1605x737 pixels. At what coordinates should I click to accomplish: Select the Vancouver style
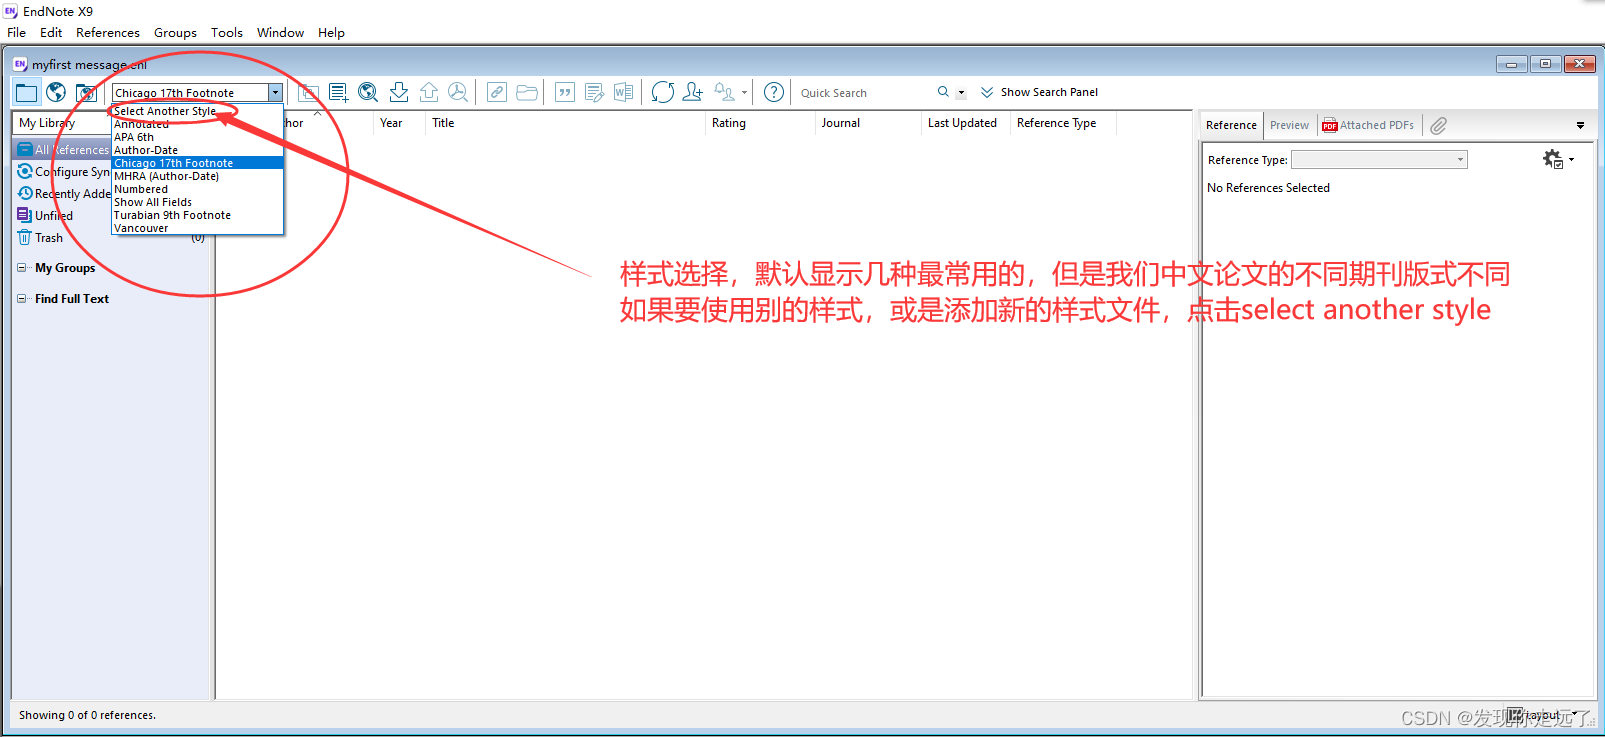pos(197,228)
